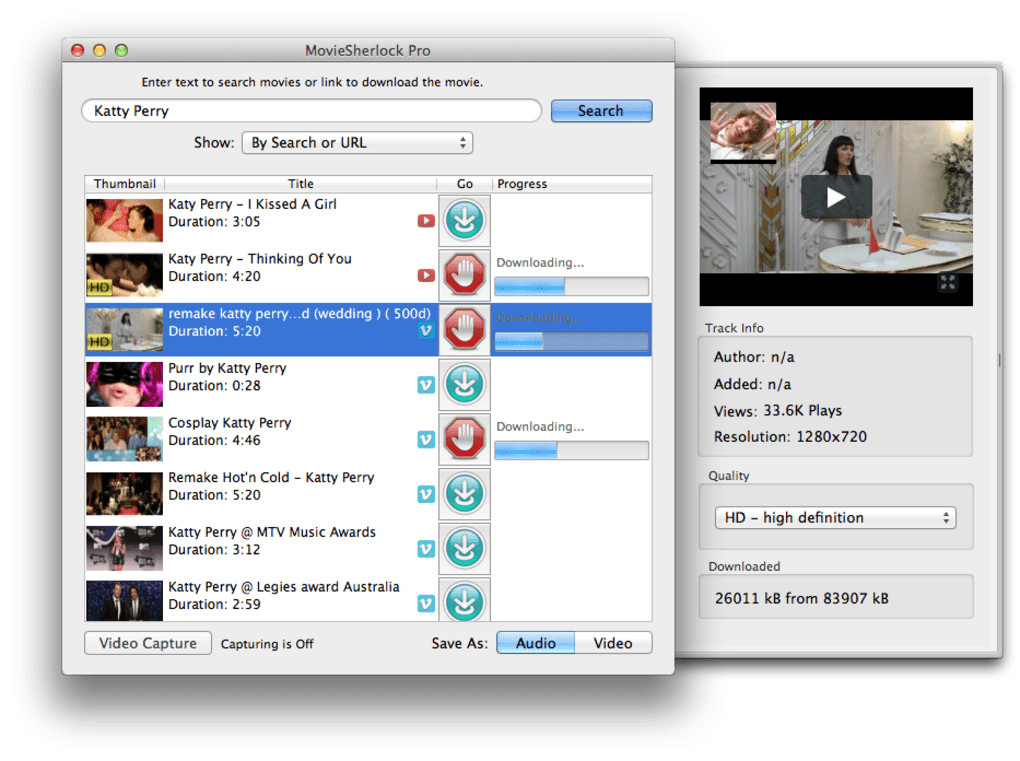This screenshot has width=1020, height=761.
Task: Click '26011 kB from 83907 kB' downloaded text
Action: [801, 598]
